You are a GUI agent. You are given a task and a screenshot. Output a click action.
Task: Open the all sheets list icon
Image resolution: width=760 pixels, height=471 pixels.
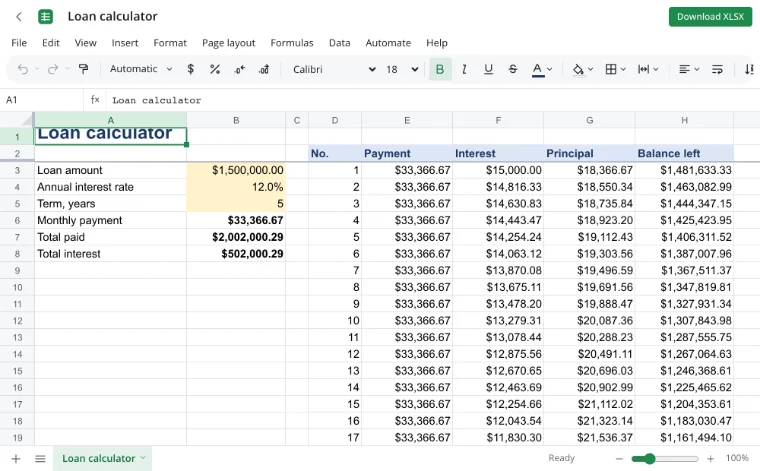[x=40, y=458]
